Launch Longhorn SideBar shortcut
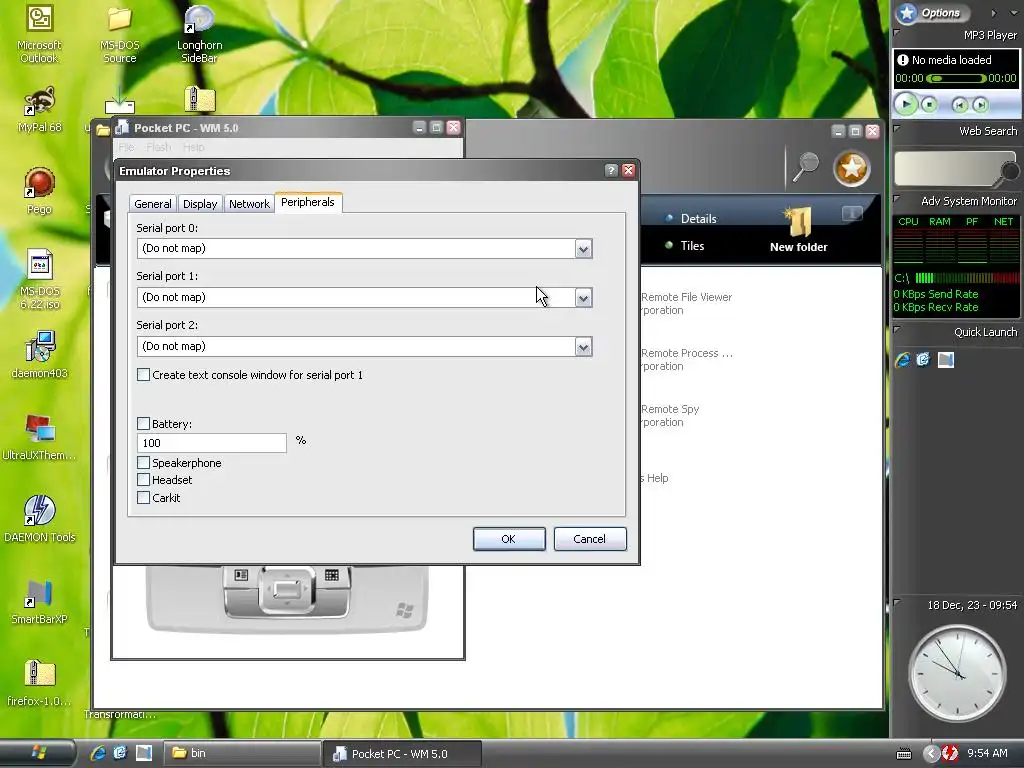 point(199,34)
